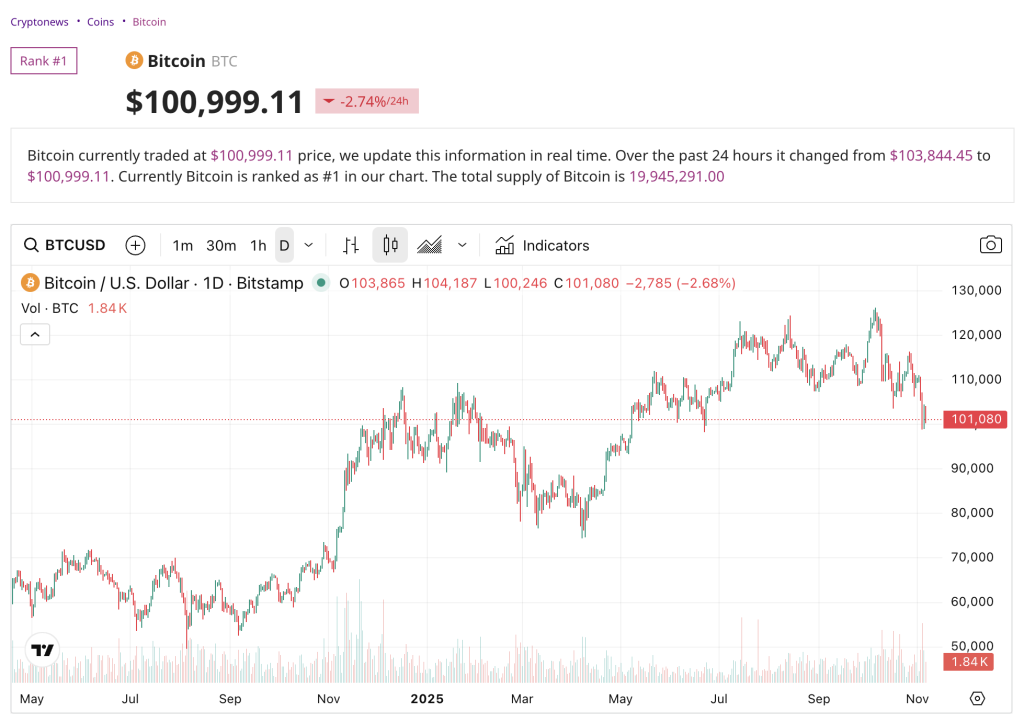
Task: Open the Indicators panel
Action: coord(543,245)
